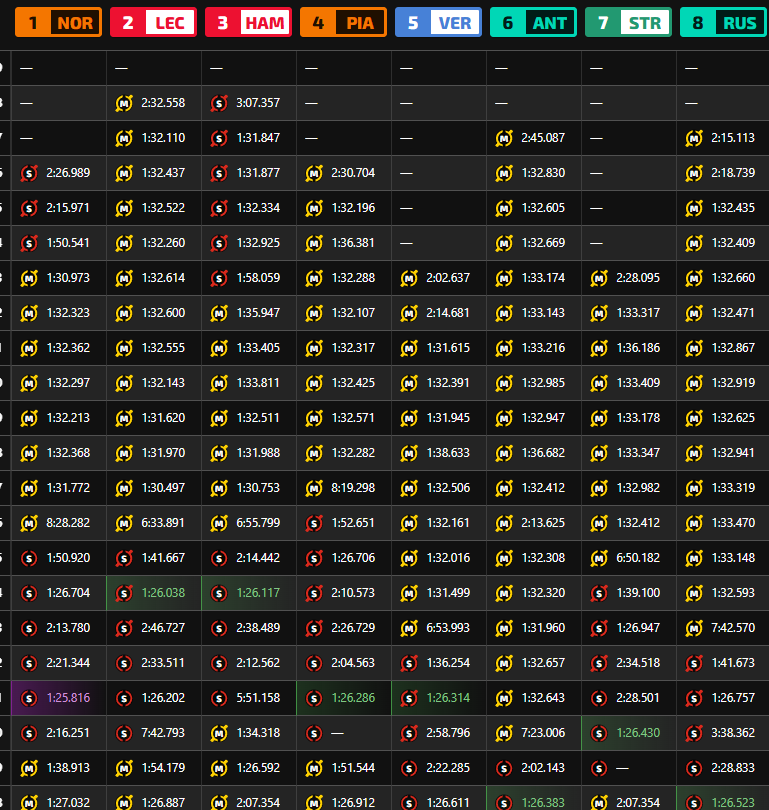The height and width of the screenshot is (810, 769).
Task: Click lap time 2:13.625
Action: coord(543,523)
